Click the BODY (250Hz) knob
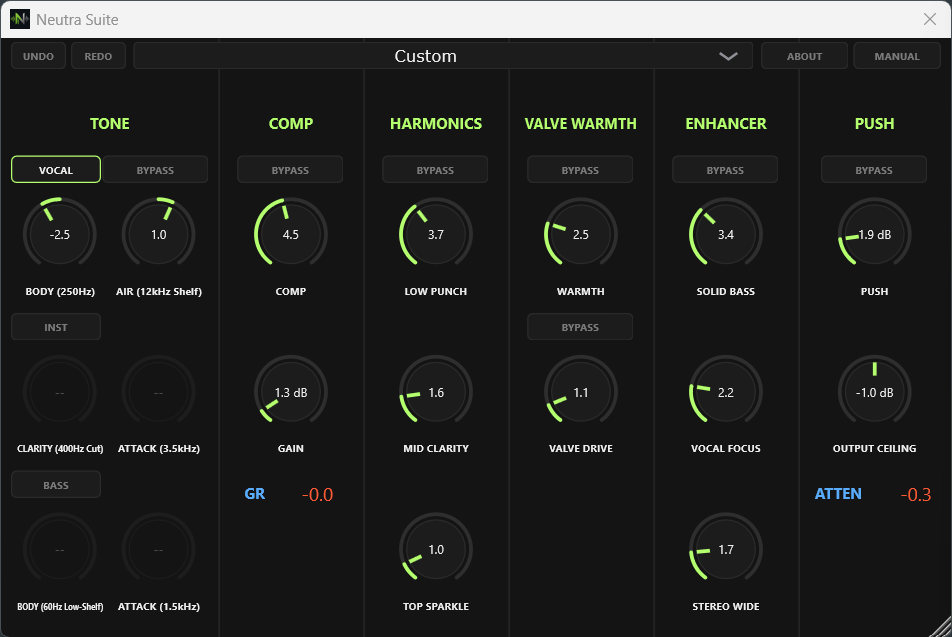952x637 pixels. pyautogui.click(x=60, y=234)
